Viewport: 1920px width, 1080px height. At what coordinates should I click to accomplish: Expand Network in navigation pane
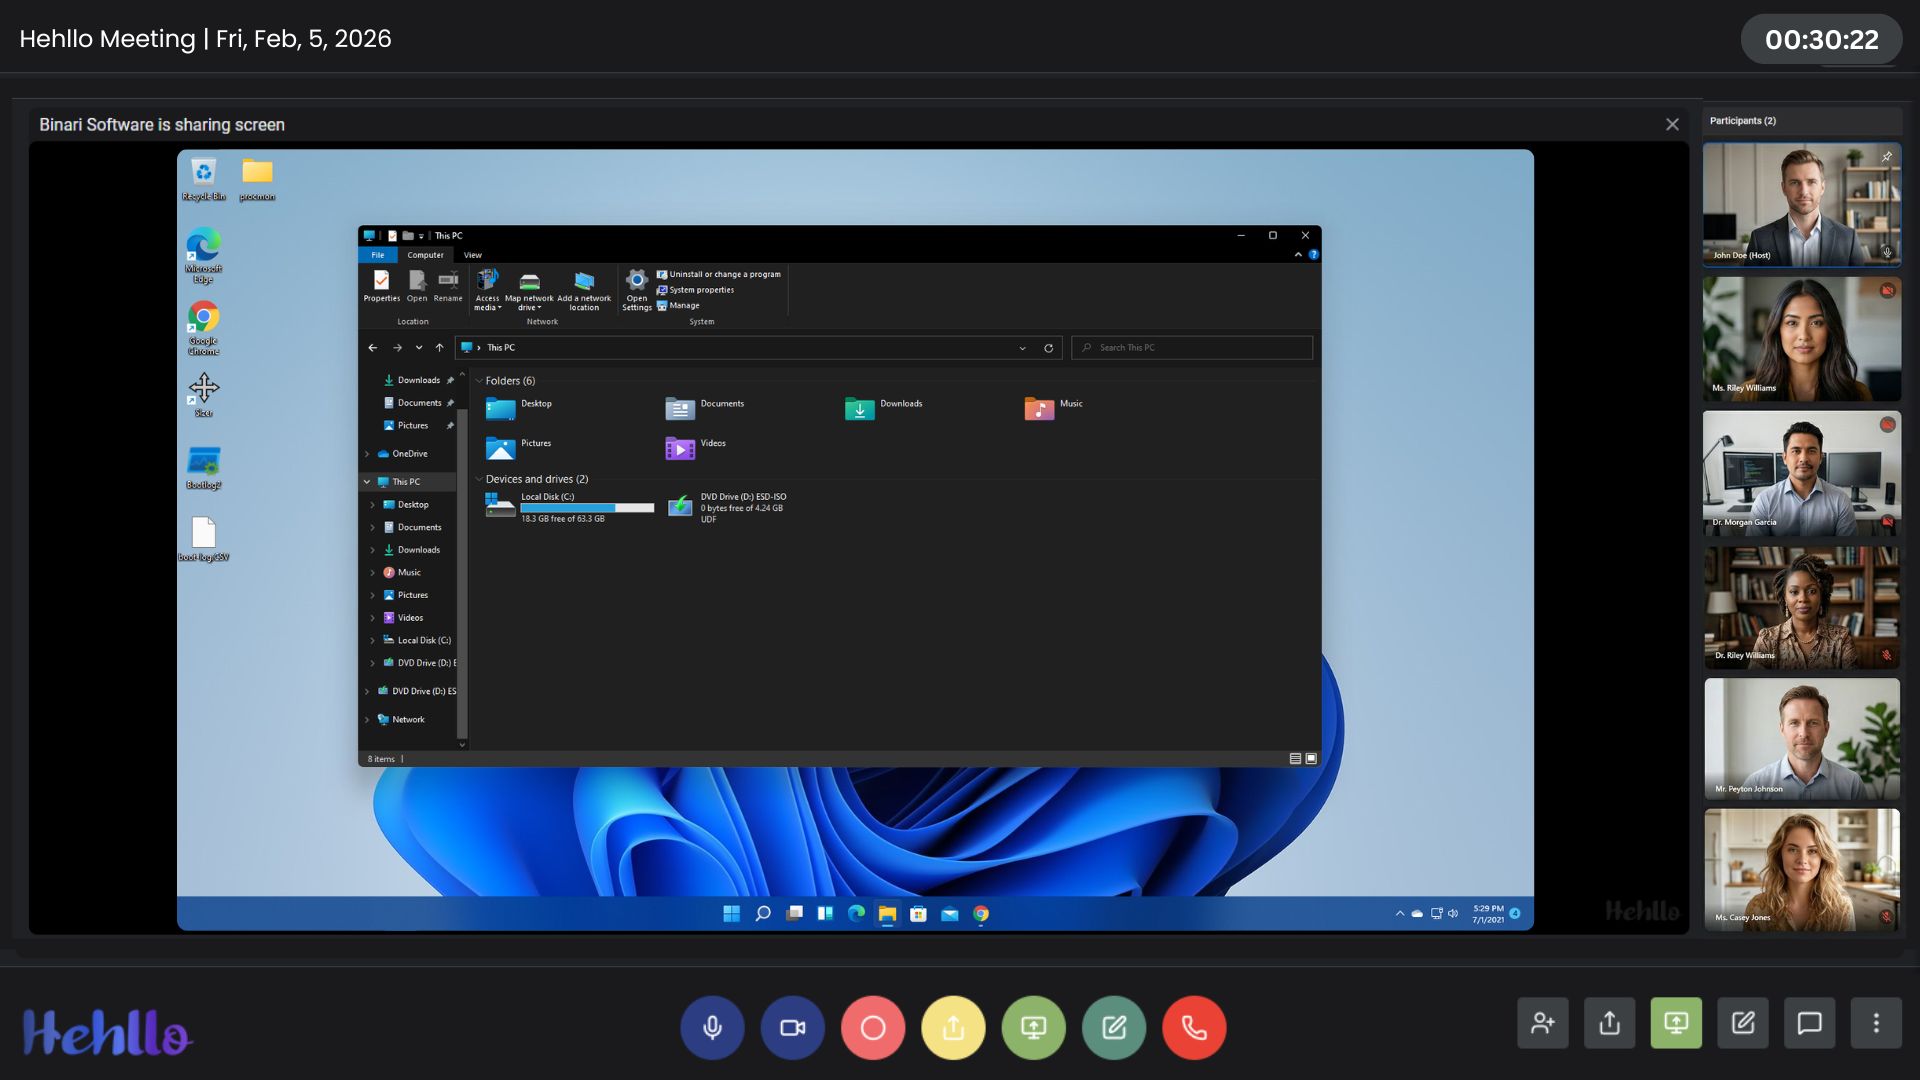point(367,720)
